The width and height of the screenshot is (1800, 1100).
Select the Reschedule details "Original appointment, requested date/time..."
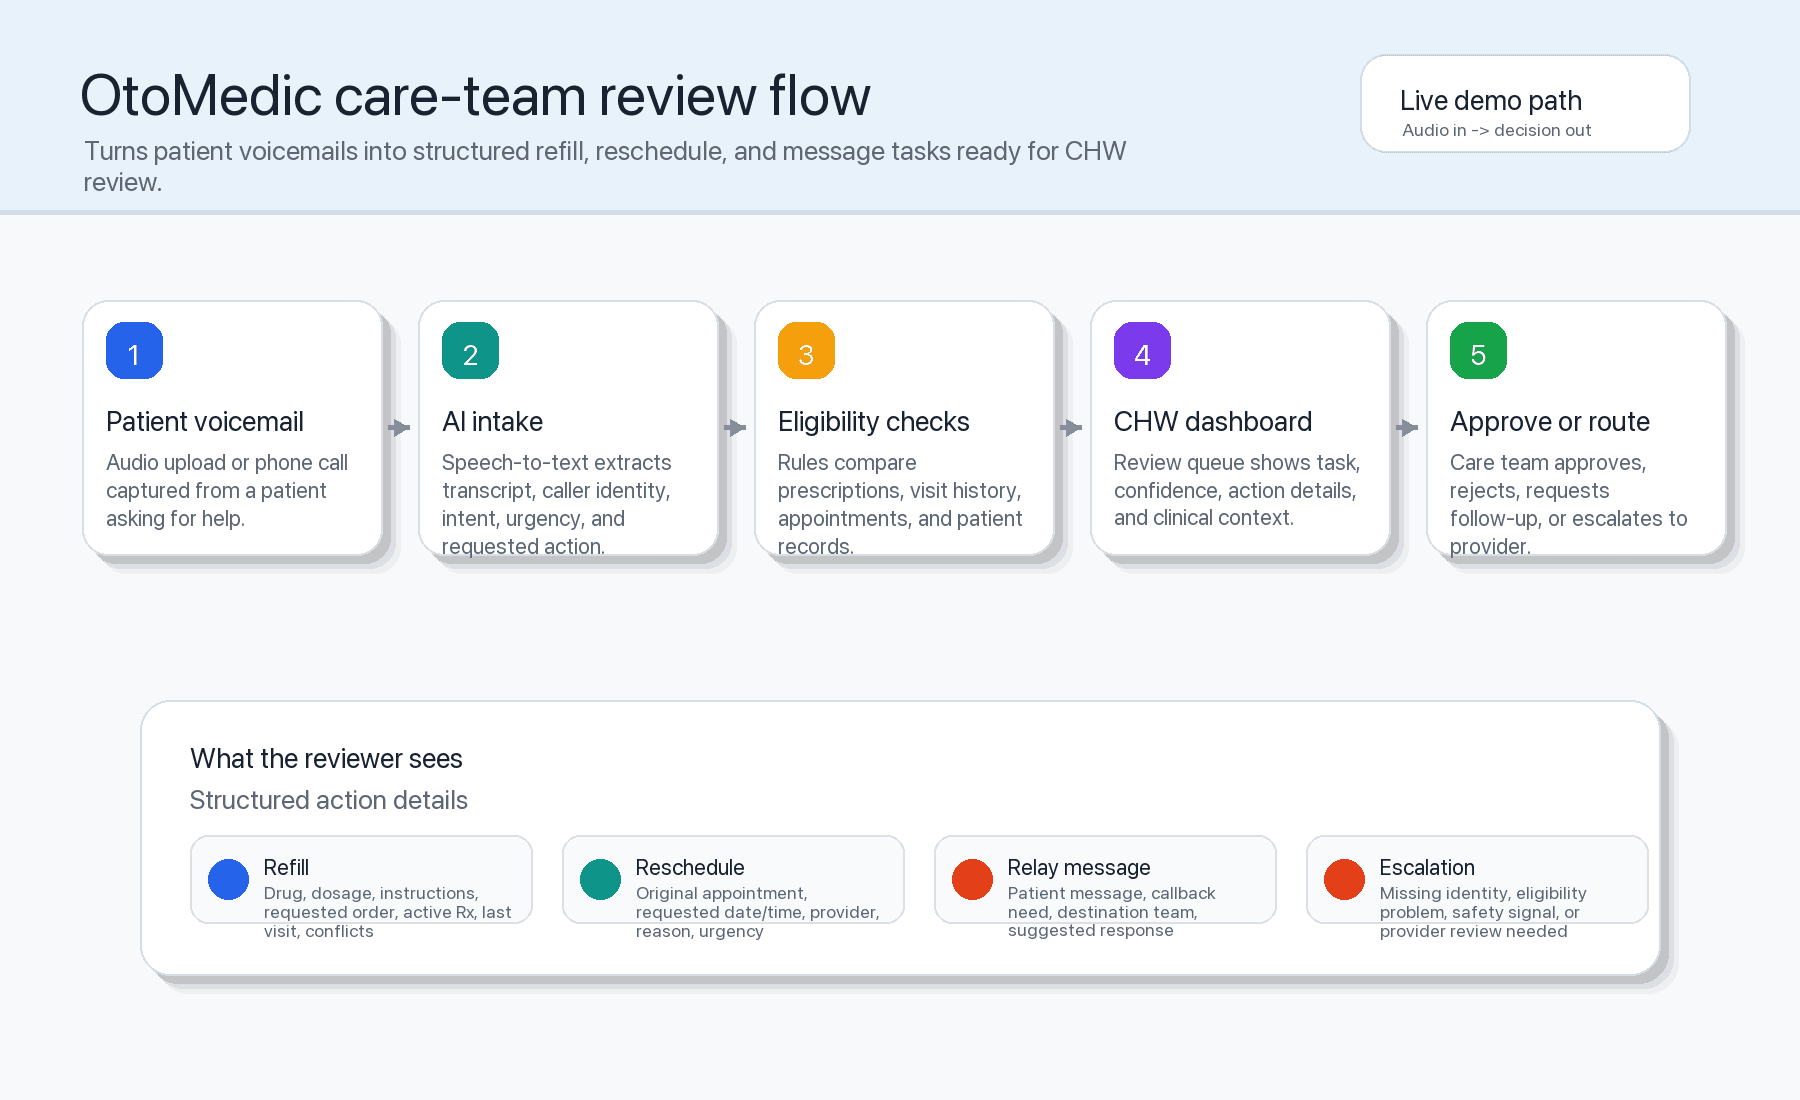click(758, 912)
